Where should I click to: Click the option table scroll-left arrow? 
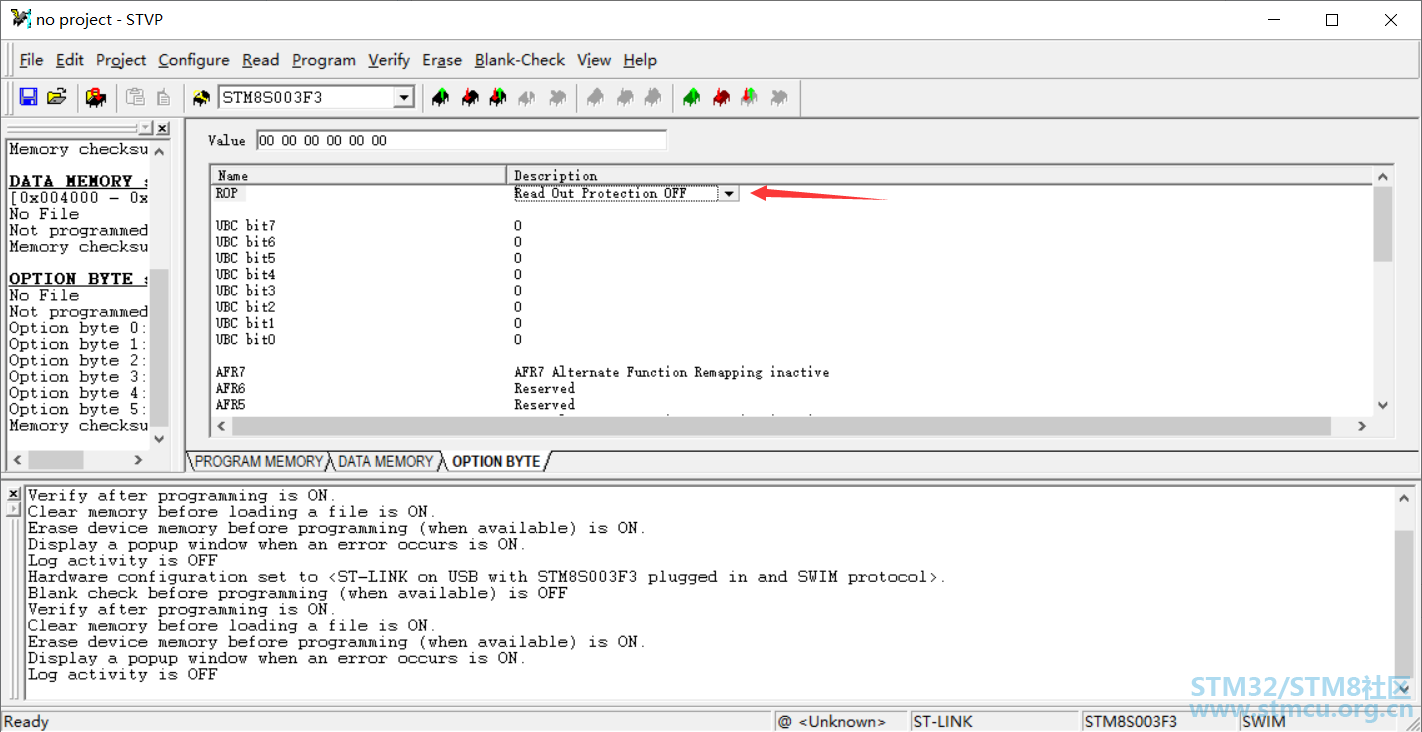pyautogui.click(x=220, y=426)
